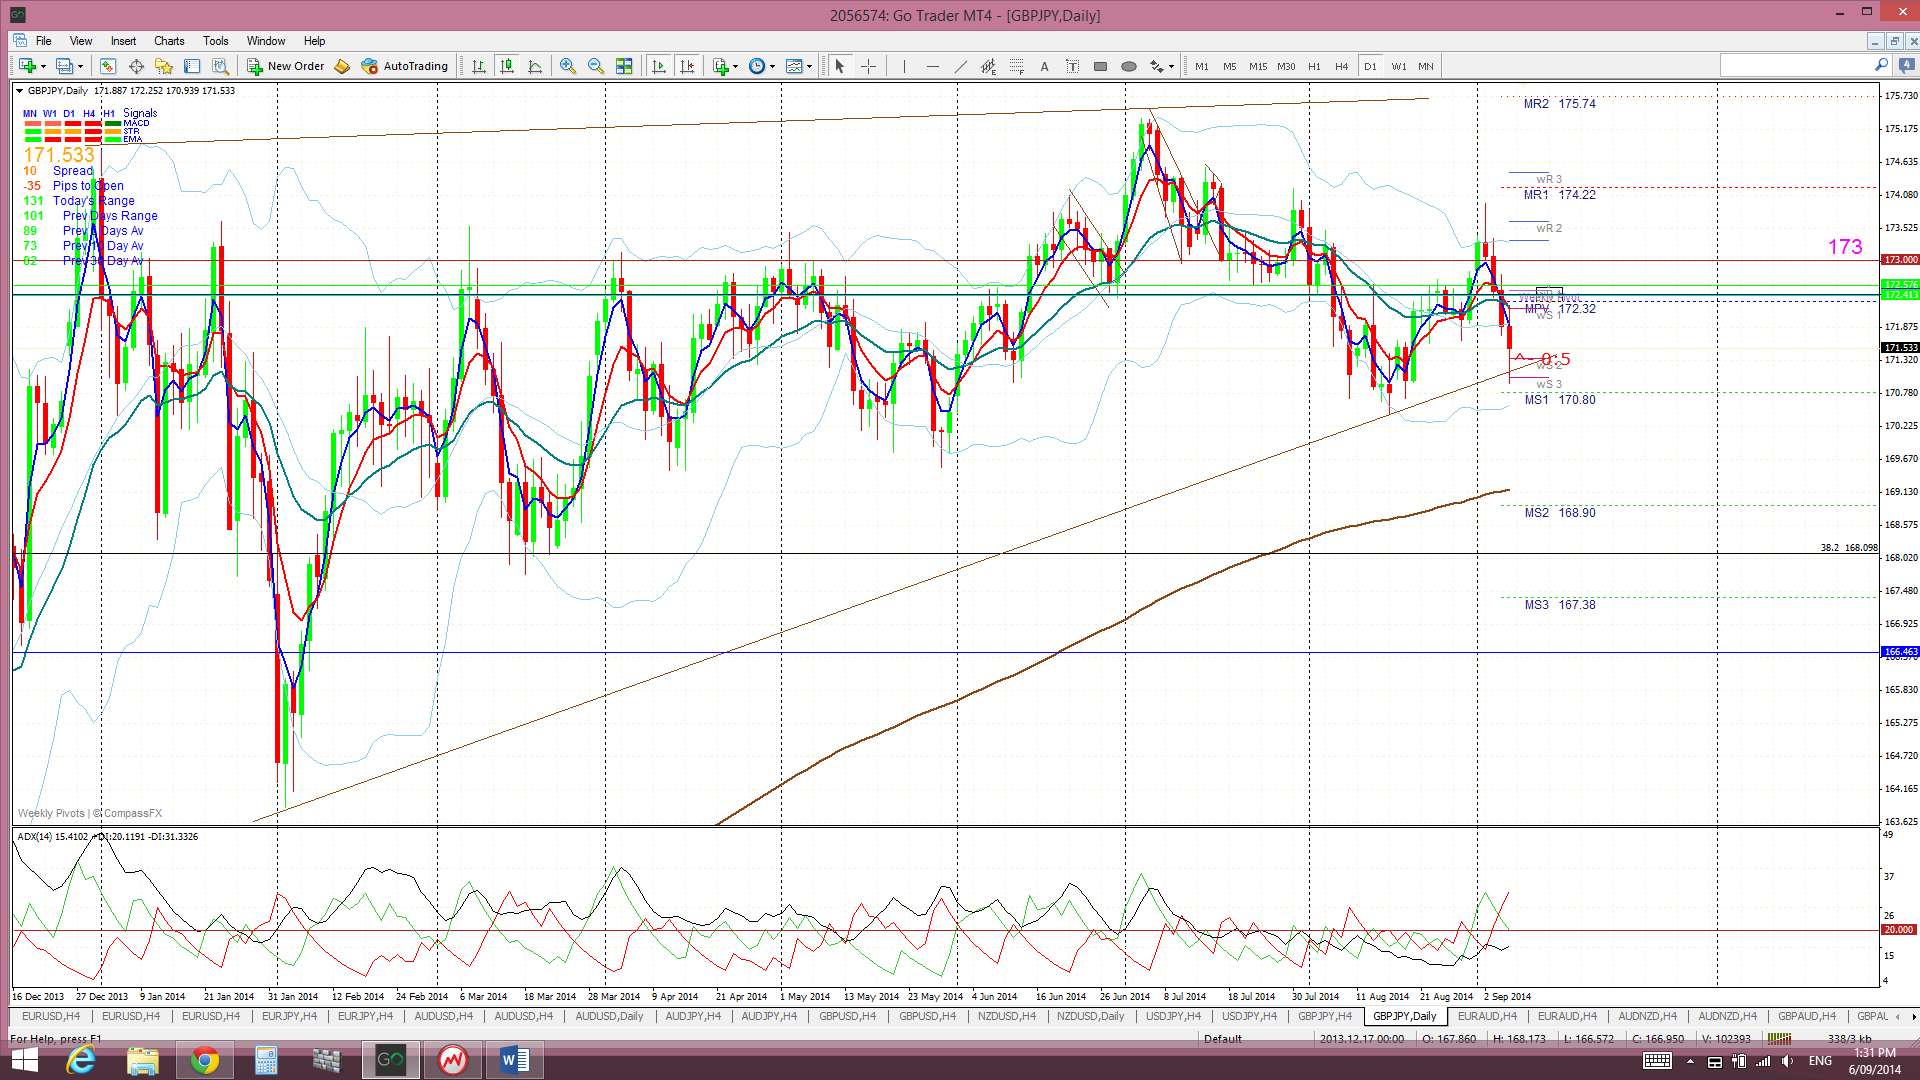1920x1080 pixels.
Task: Open the Charts menu
Action: 168,41
